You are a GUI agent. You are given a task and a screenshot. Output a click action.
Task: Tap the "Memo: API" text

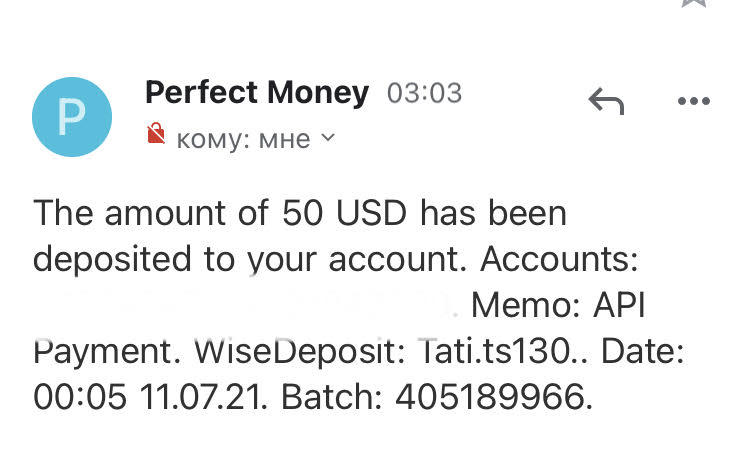click(558, 305)
